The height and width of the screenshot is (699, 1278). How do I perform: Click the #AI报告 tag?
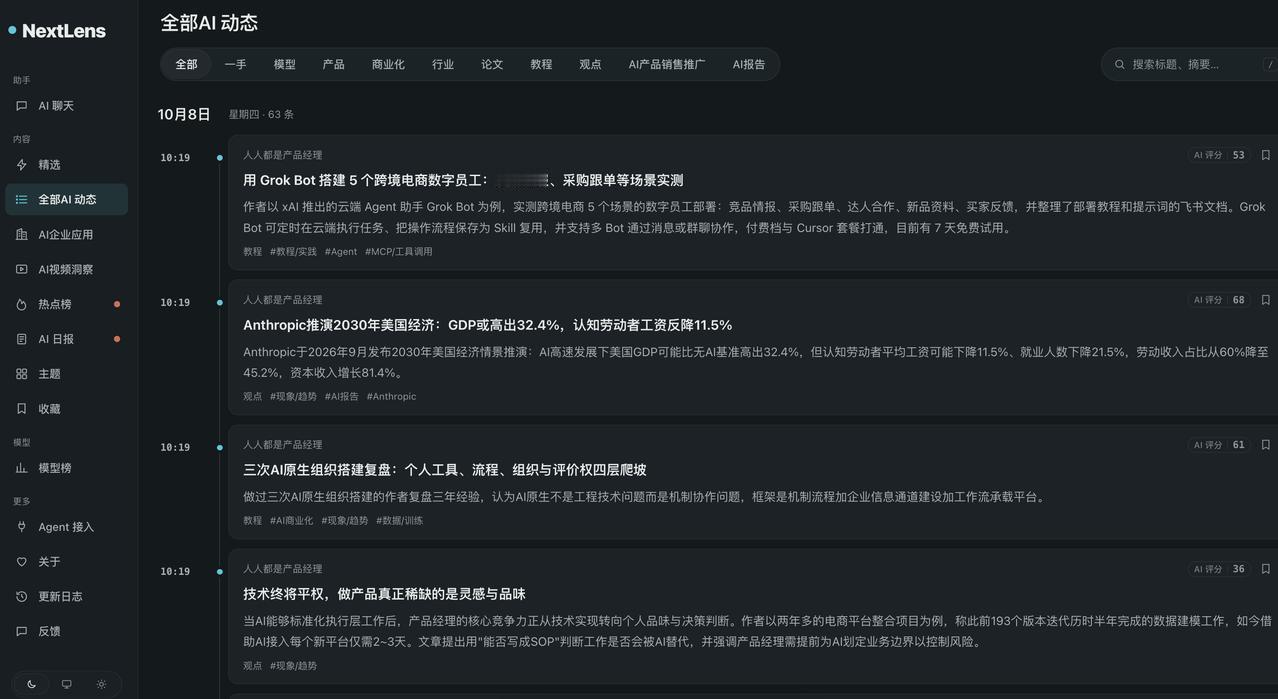click(x=342, y=397)
